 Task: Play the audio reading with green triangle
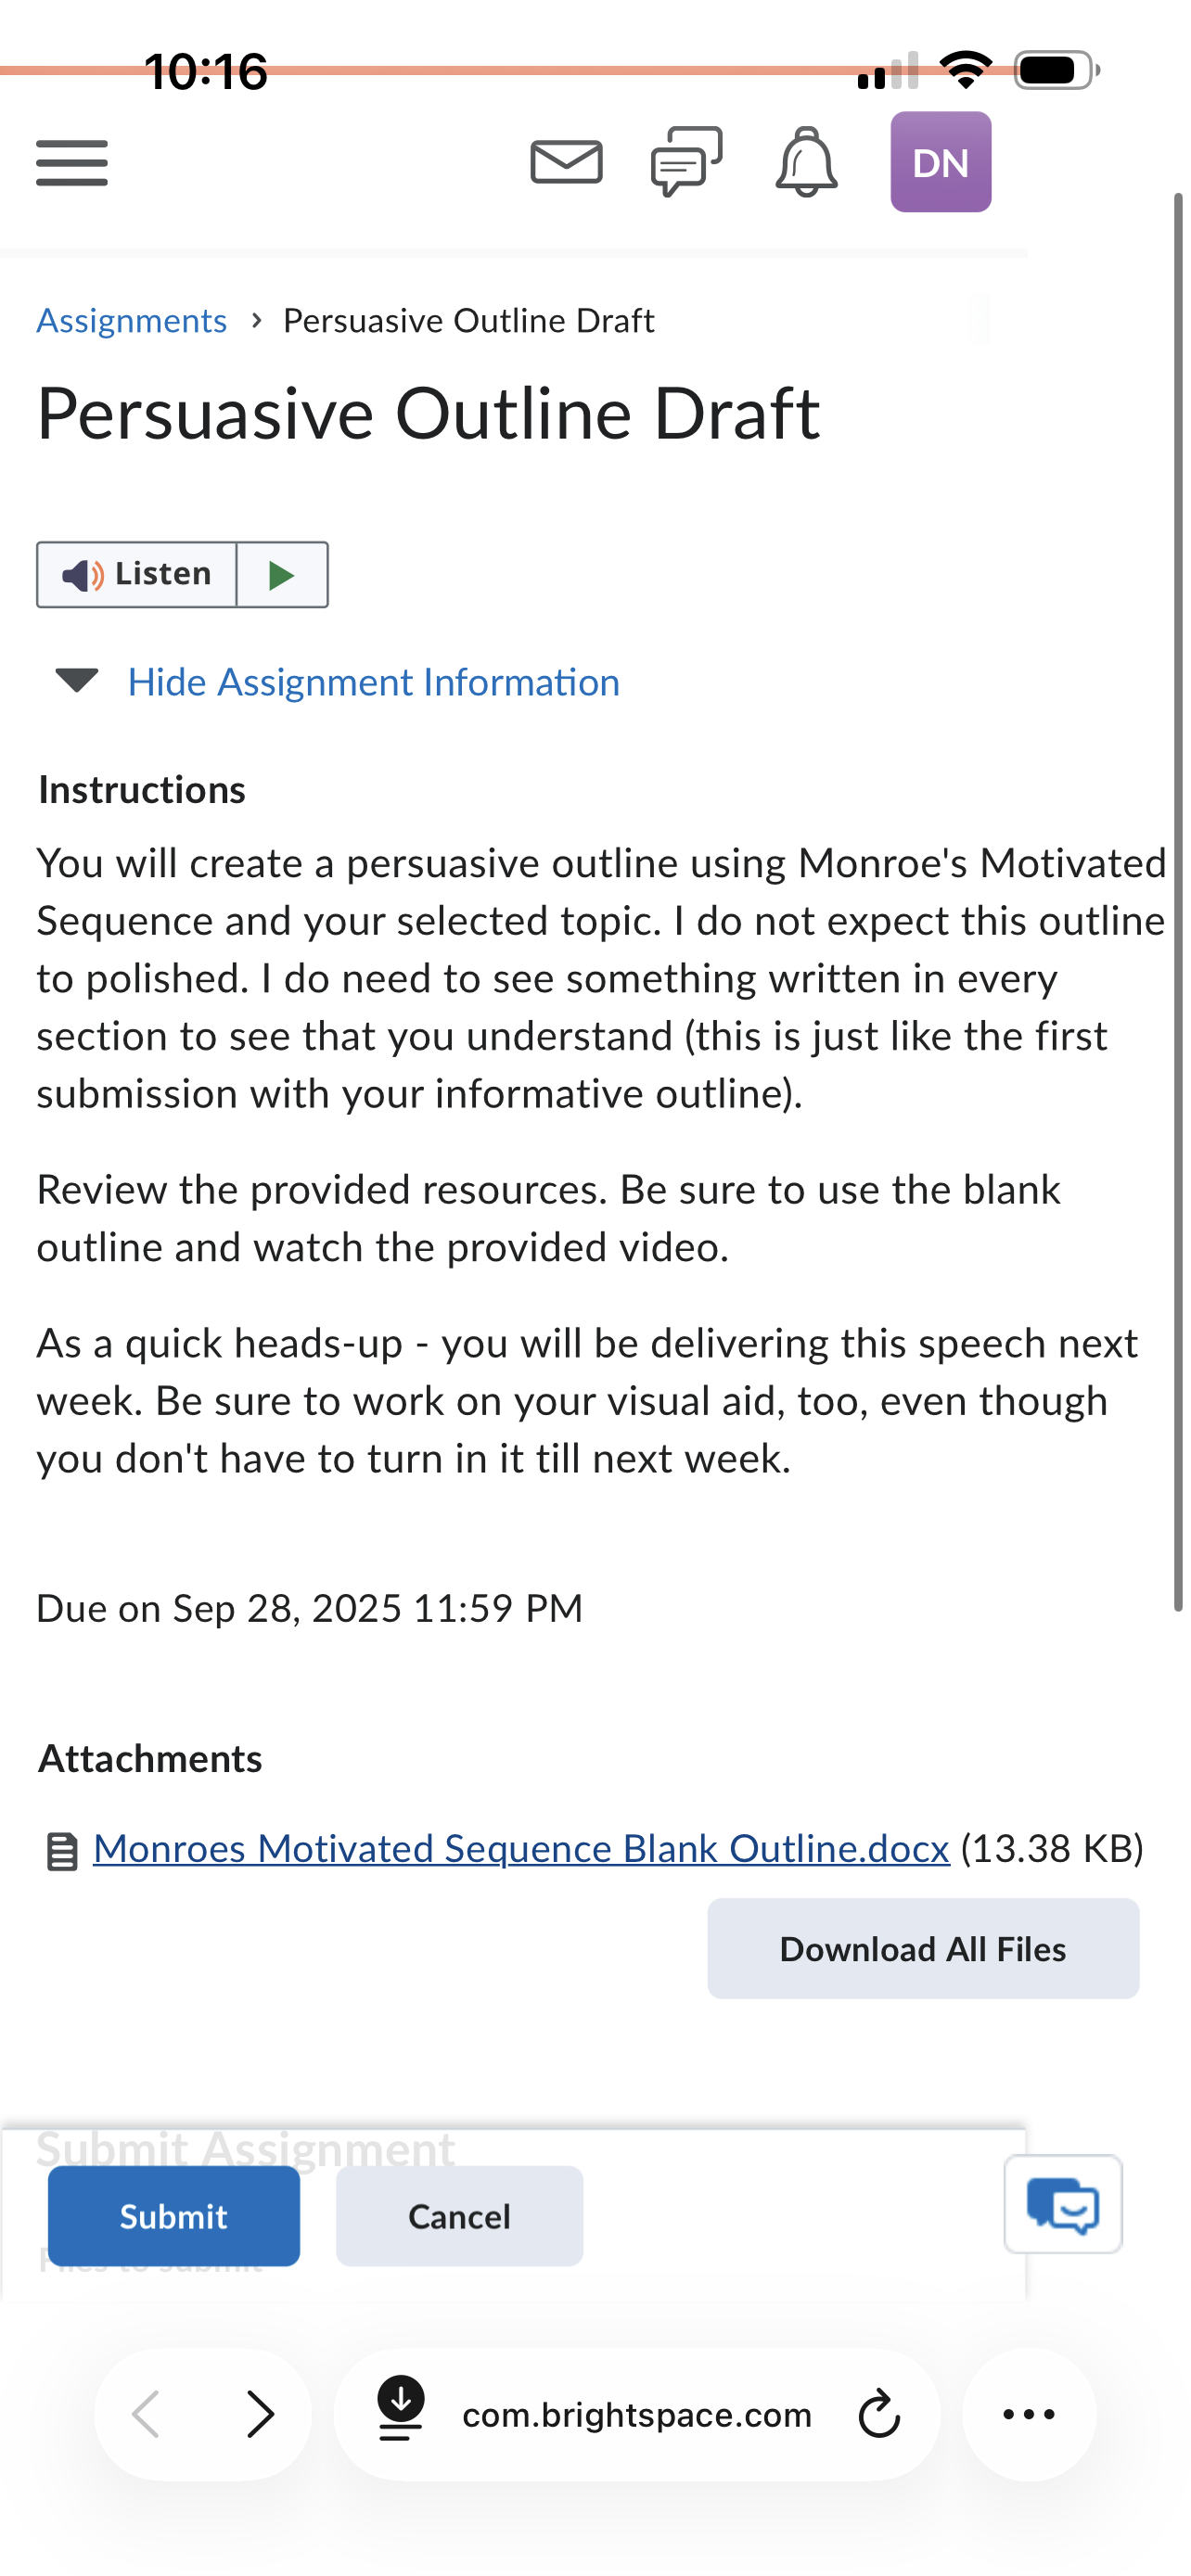(x=282, y=575)
